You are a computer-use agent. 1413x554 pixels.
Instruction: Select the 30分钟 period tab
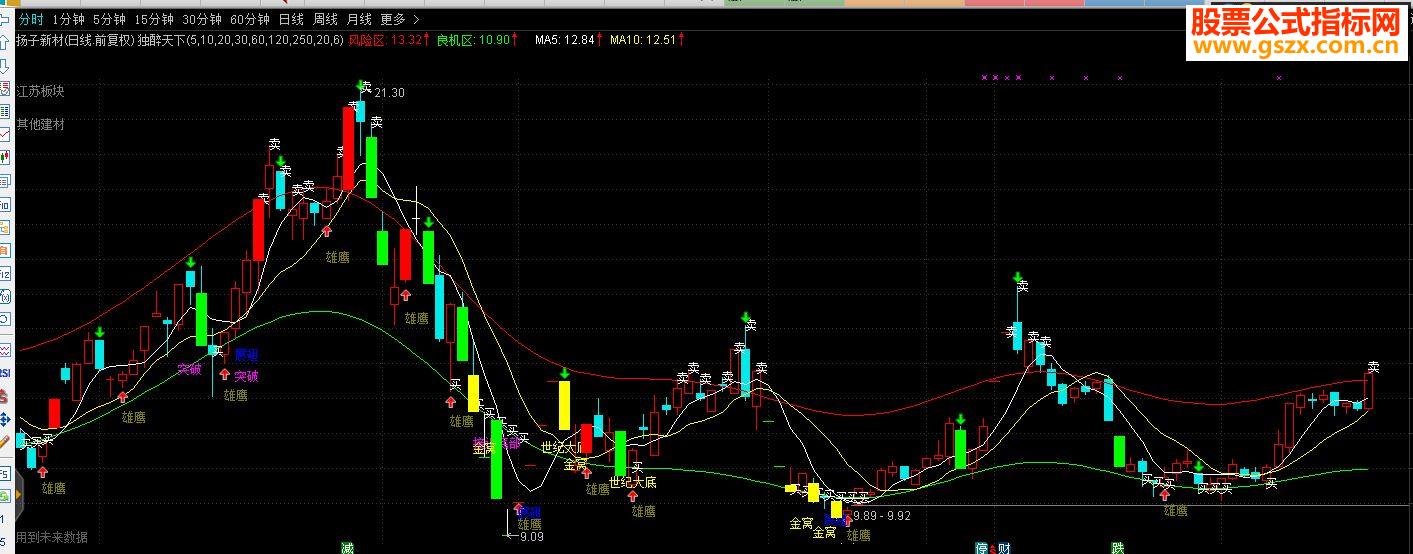click(202, 19)
